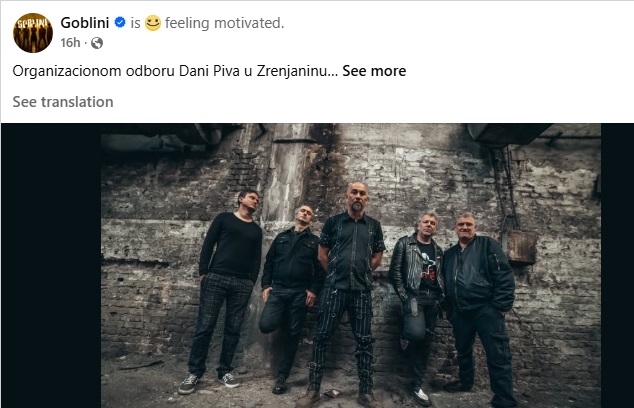Image resolution: width=634 pixels, height=408 pixels.
Task: Click the rusty metal box on the wall
Action: click(522, 246)
